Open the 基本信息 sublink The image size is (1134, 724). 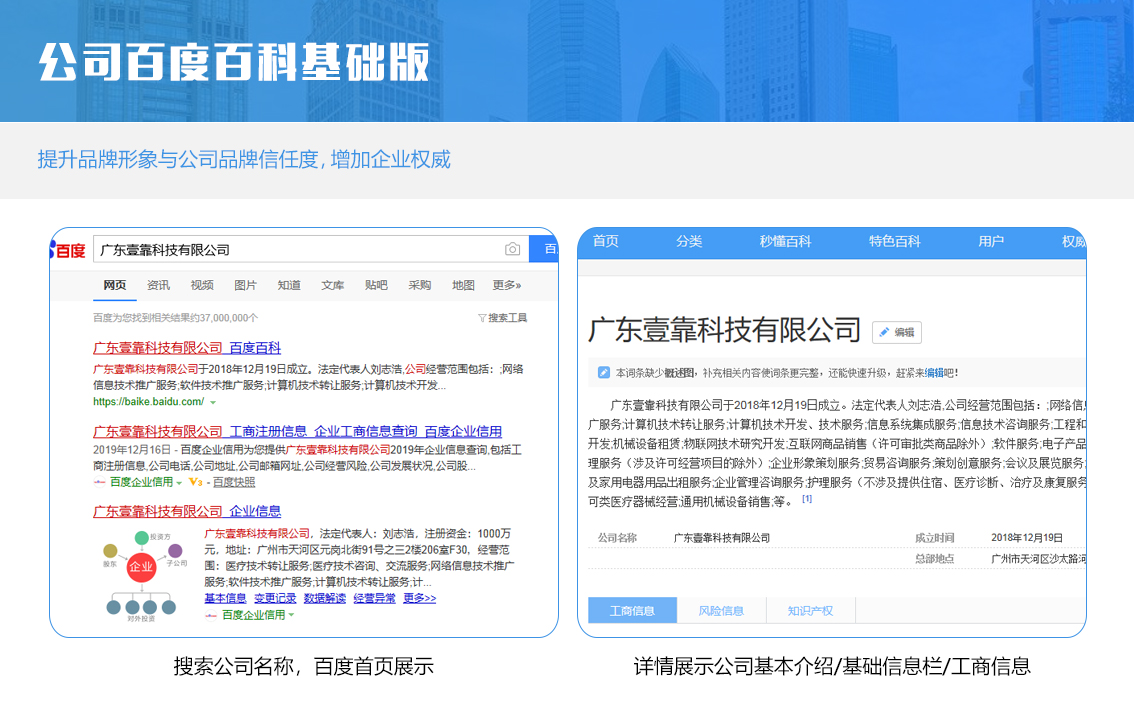tap(225, 598)
